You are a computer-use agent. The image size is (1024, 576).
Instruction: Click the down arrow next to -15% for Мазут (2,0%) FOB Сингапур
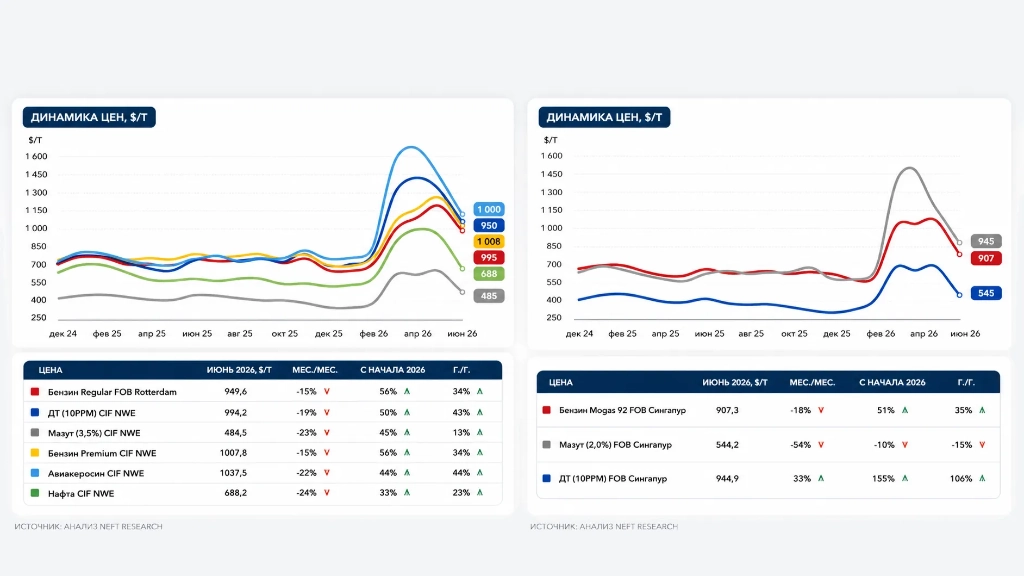[982, 445]
